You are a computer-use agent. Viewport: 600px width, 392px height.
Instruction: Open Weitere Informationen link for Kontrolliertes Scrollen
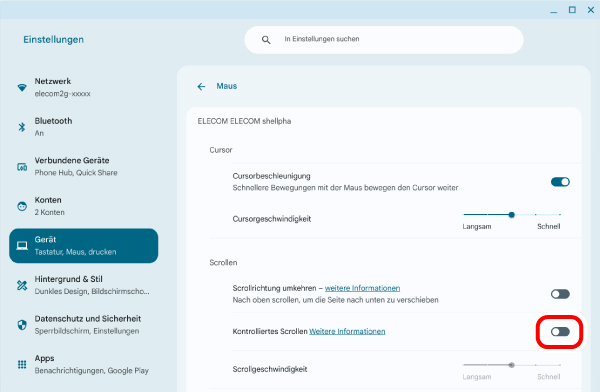(x=347, y=331)
